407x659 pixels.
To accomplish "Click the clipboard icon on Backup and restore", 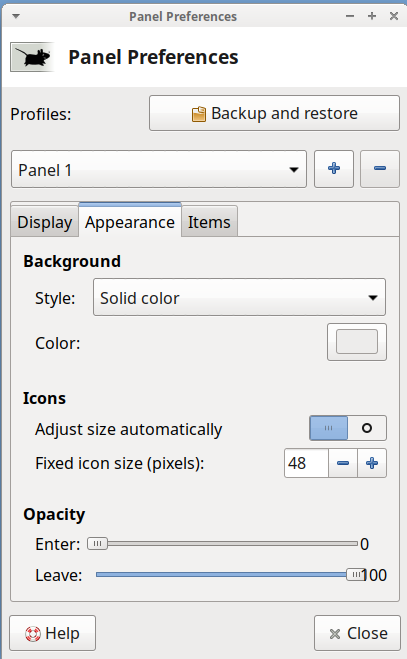I will coord(199,114).
